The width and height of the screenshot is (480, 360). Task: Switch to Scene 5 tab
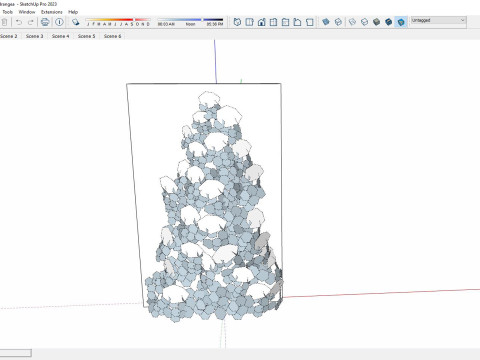click(x=87, y=36)
